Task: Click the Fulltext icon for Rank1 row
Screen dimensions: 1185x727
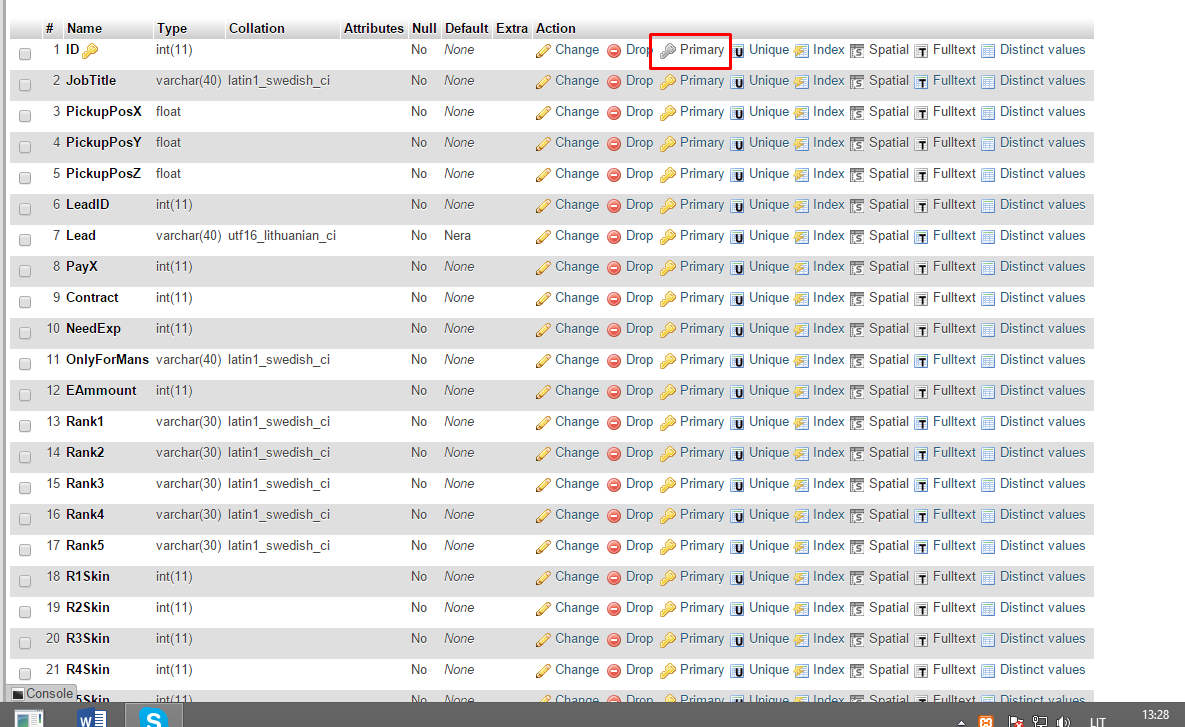Action: (921, 423)
